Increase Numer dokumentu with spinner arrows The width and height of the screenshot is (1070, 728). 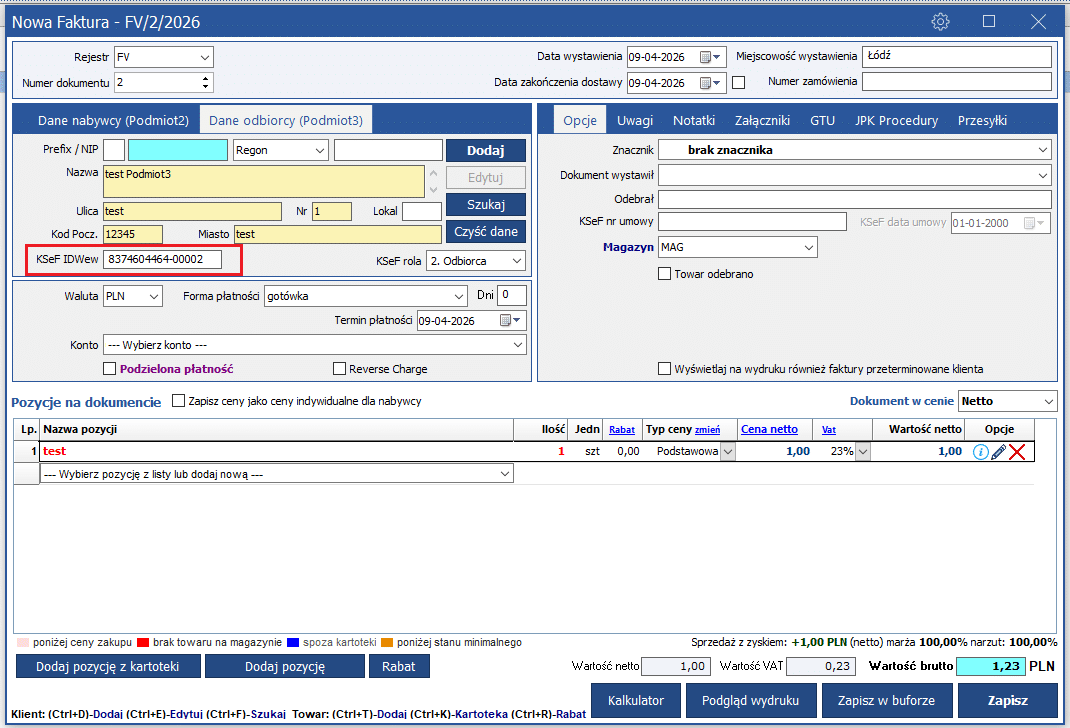[206, 78]
